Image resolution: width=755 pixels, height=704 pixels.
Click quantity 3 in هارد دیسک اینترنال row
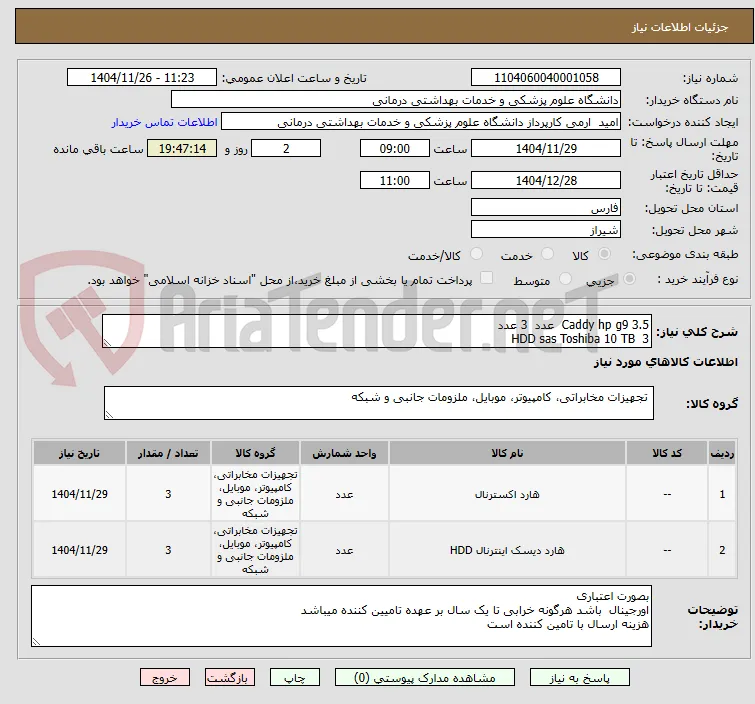pyautogui.click(x=168, y=550)
